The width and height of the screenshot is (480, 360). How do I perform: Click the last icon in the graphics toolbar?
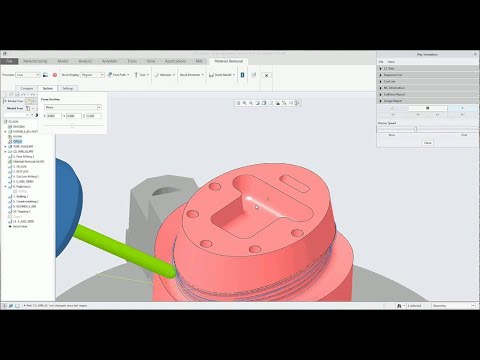[x=297, y=103]
